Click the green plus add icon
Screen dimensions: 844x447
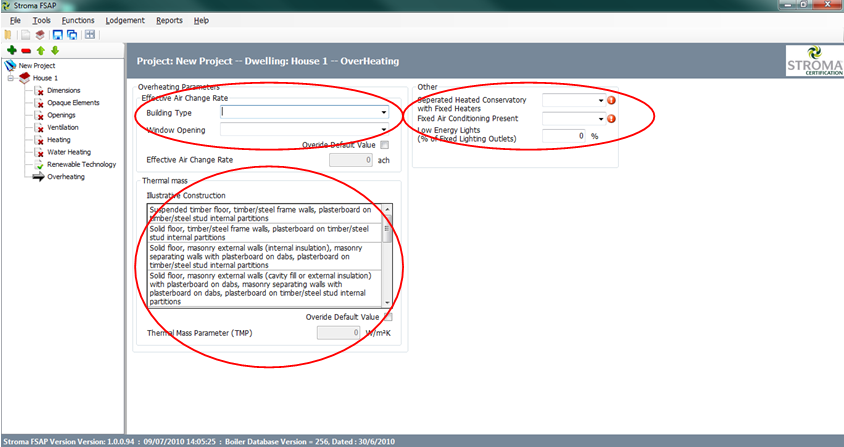12,51
